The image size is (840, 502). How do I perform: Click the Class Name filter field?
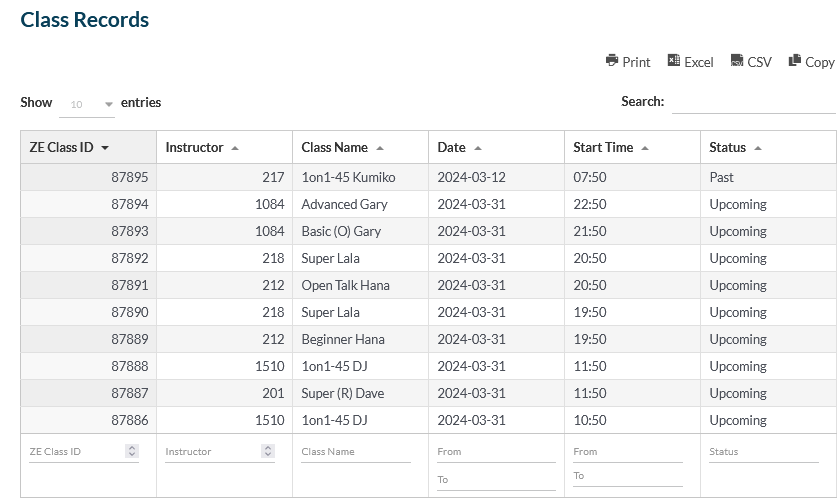point(356,452)
